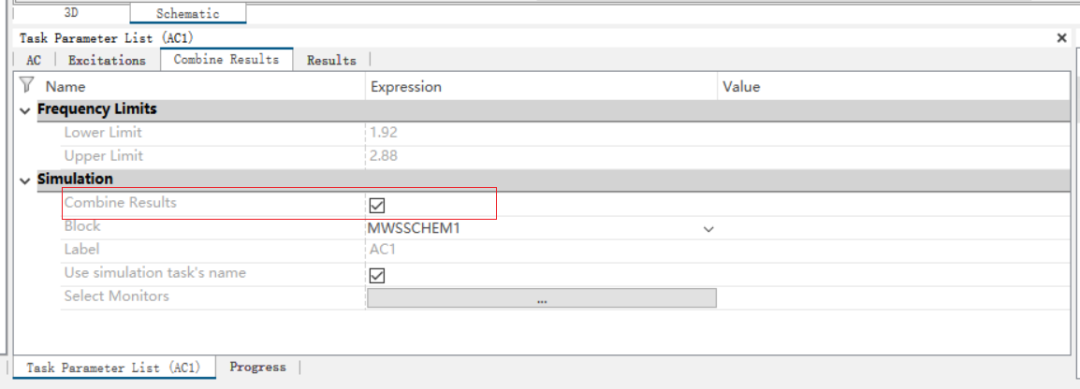Select Task Parameter List (AC1) bottom tab

[x=114, y=368]
